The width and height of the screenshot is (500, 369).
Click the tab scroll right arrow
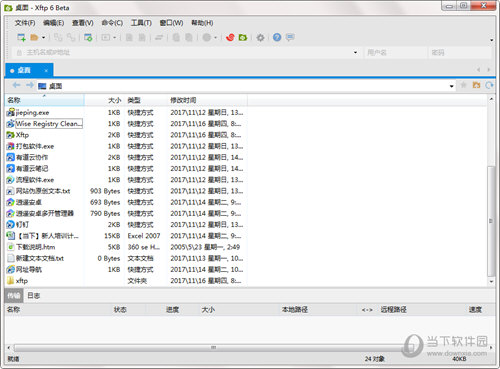(x=489, y=70)
